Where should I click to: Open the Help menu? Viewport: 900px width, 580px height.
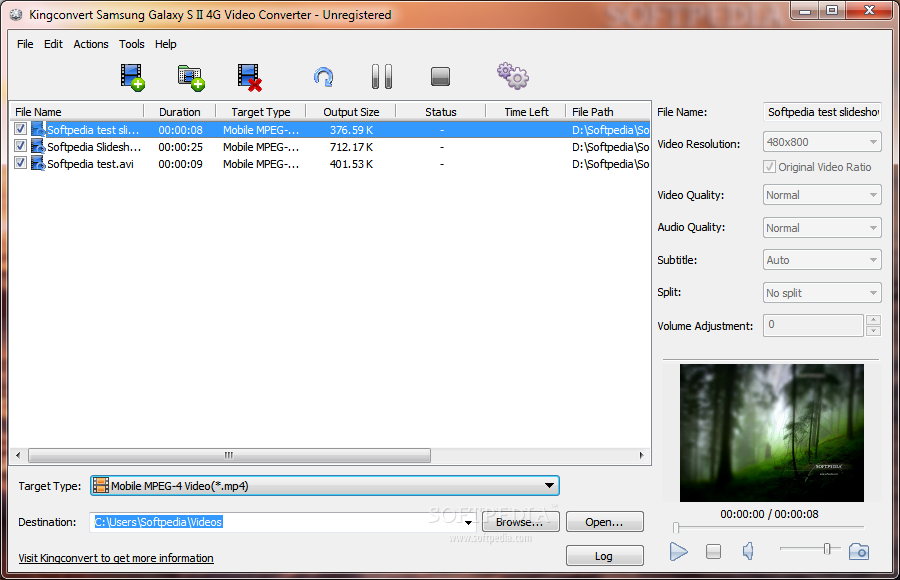pos(165,44)
